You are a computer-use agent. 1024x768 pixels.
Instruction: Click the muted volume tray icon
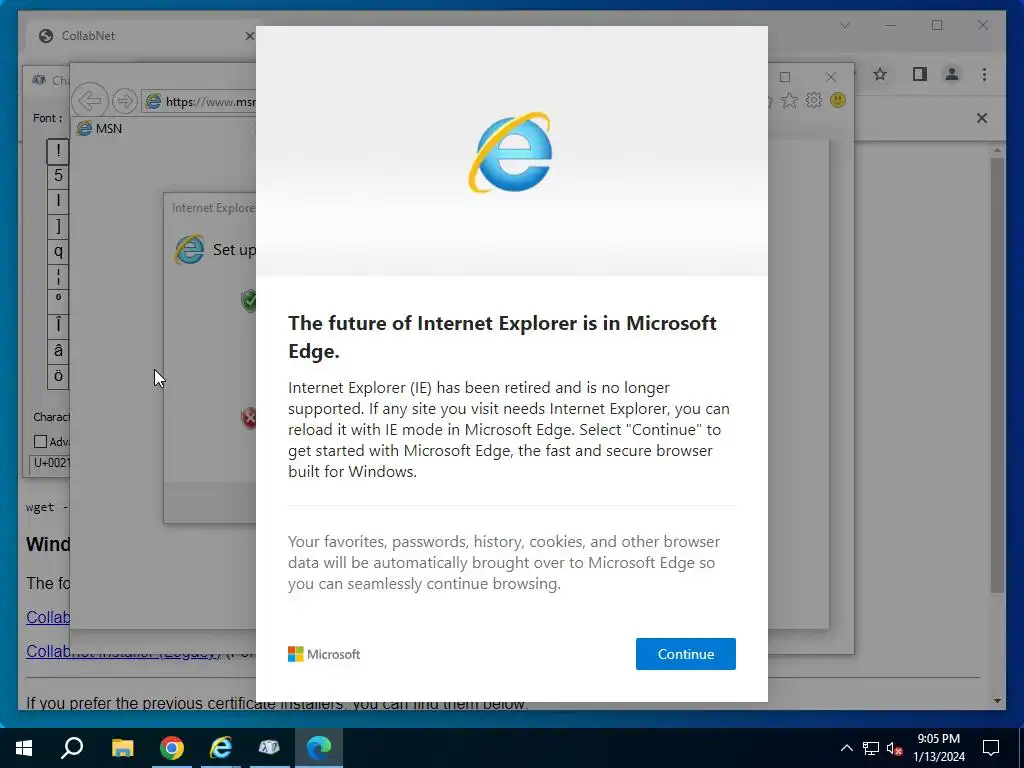[894, 748]
